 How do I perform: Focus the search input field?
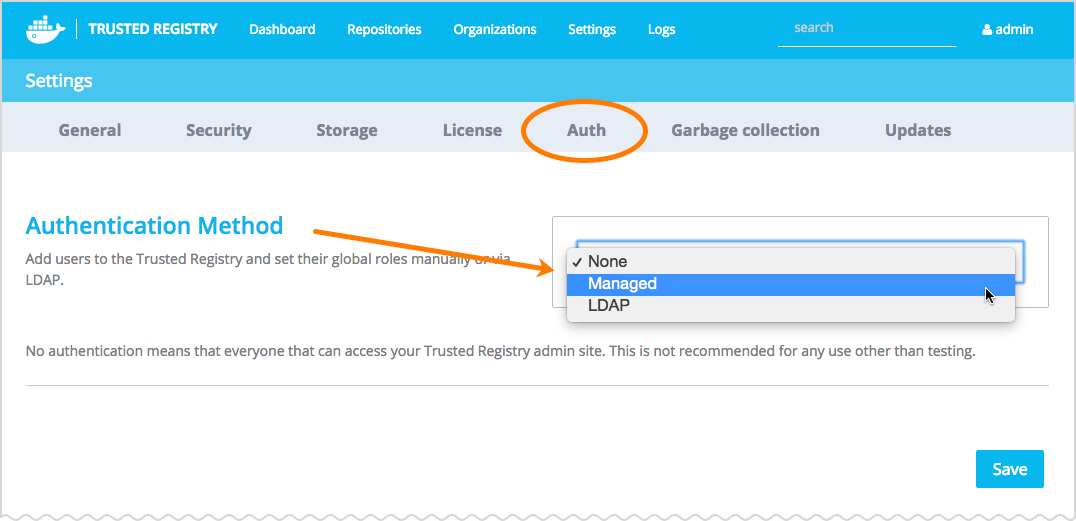(x=866, y=28)
